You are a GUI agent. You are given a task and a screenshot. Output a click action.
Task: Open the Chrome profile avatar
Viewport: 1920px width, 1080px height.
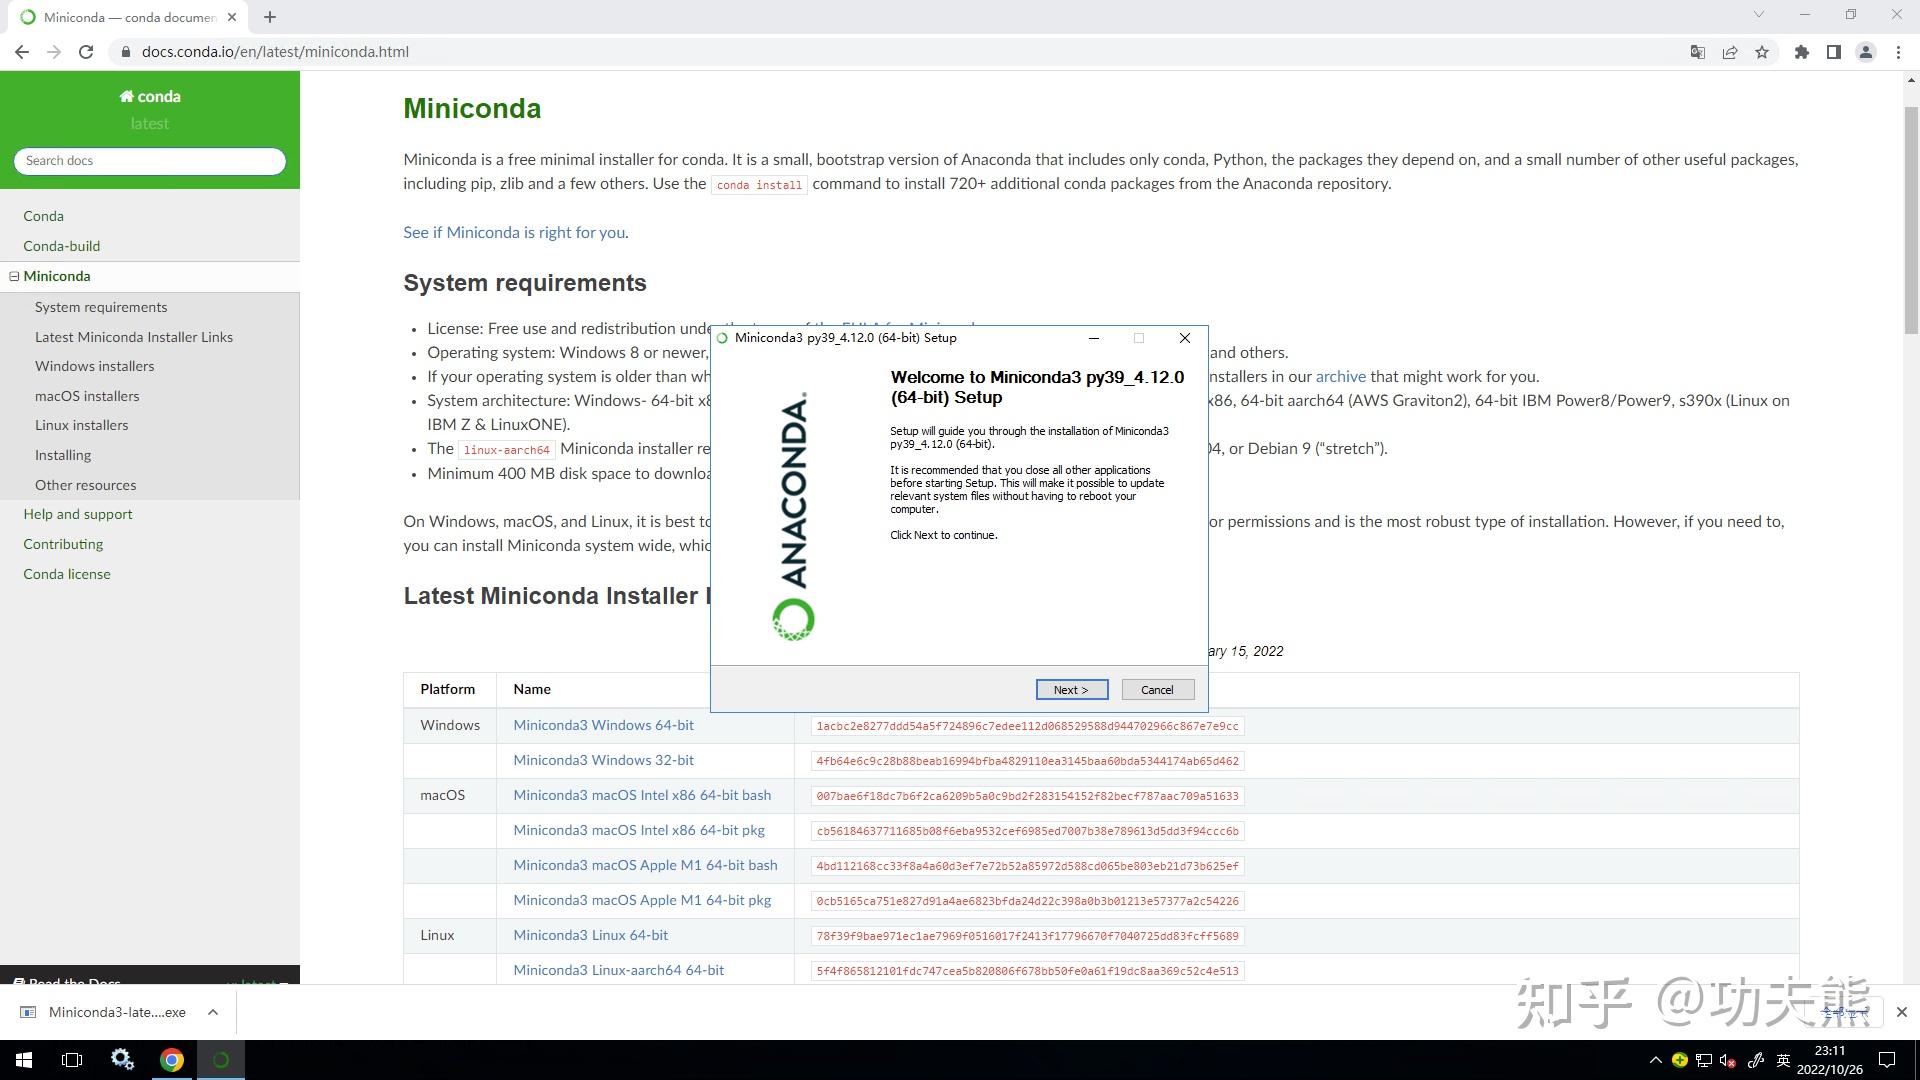(1866, 52)
